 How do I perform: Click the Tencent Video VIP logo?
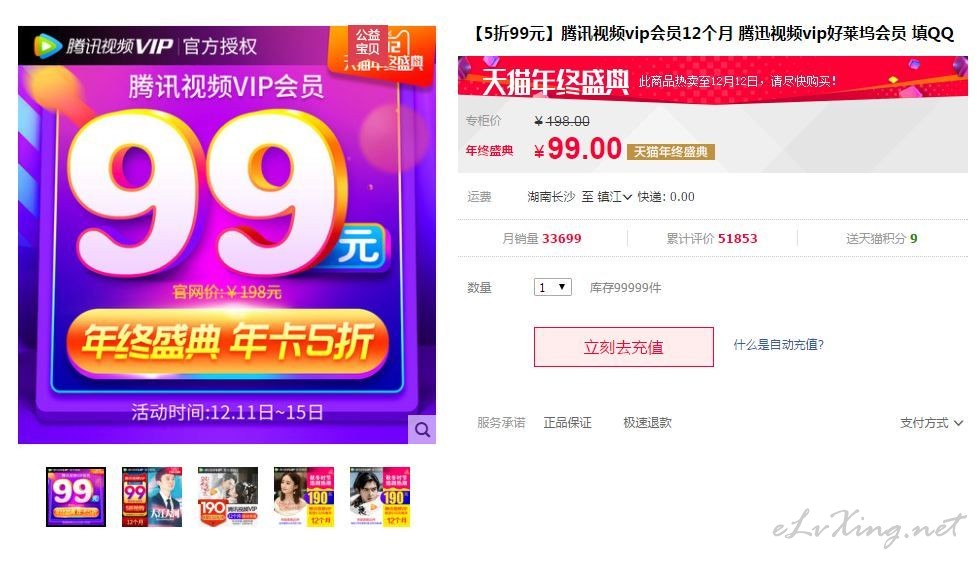point(103,46)
